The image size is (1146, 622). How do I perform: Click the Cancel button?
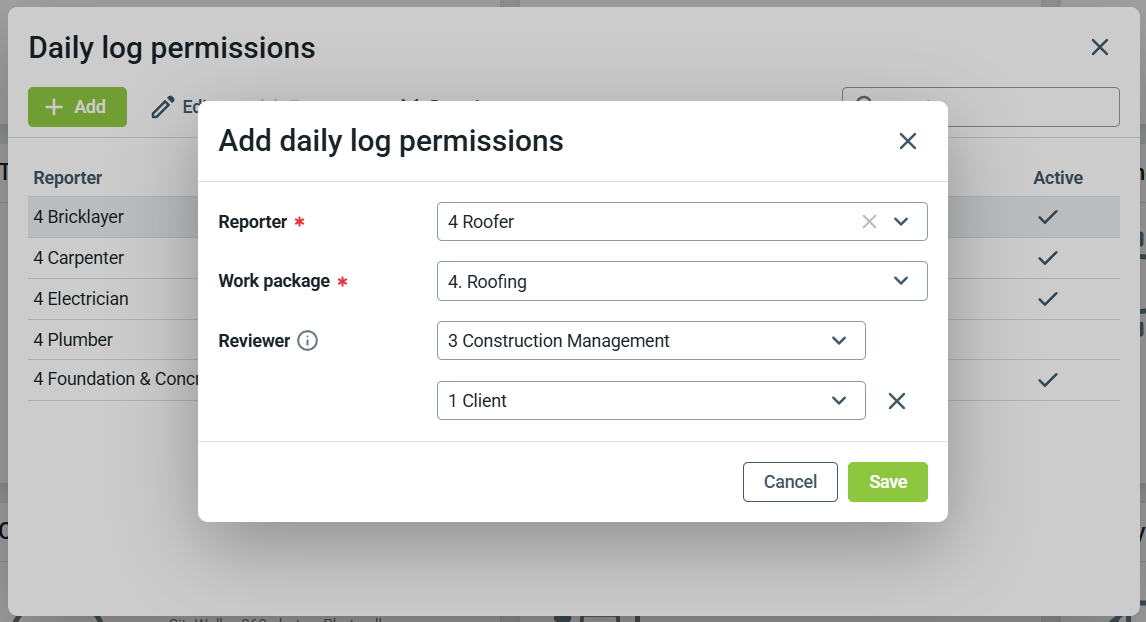point(790,482)
